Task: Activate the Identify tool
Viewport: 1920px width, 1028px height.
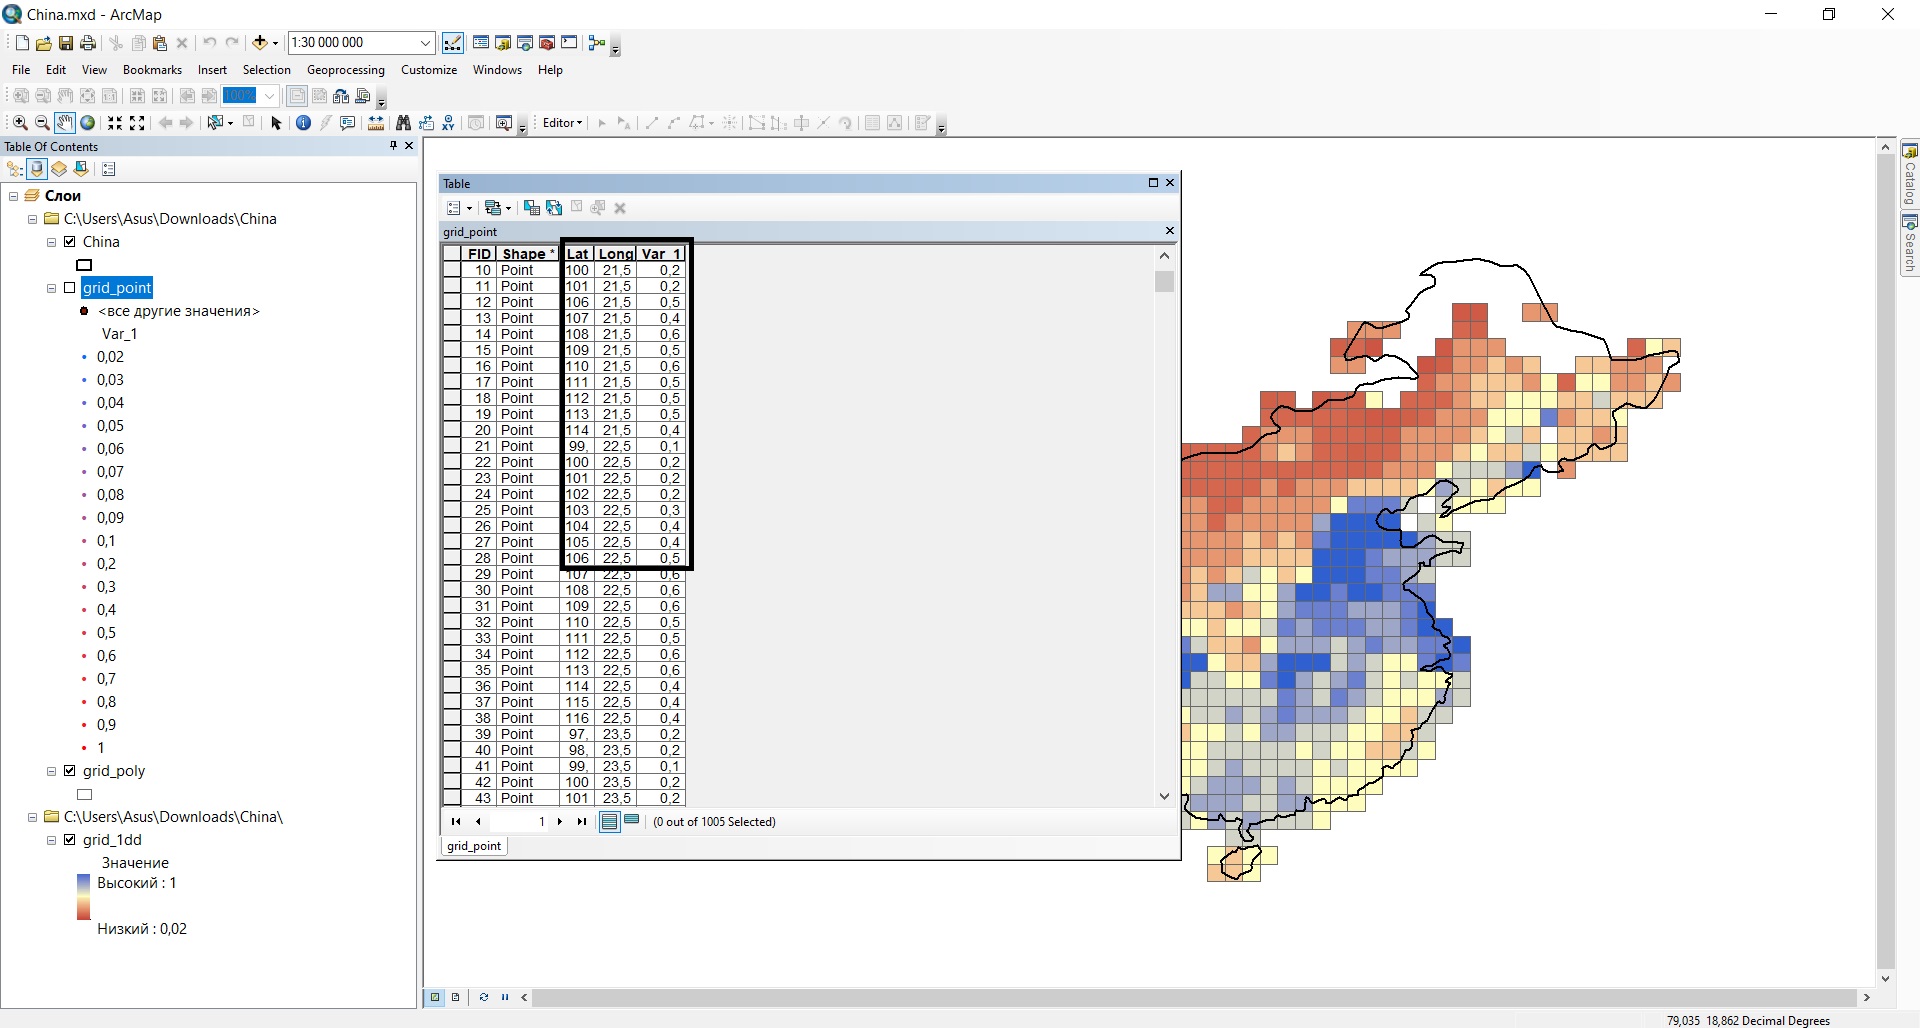Action: [303, 123]
